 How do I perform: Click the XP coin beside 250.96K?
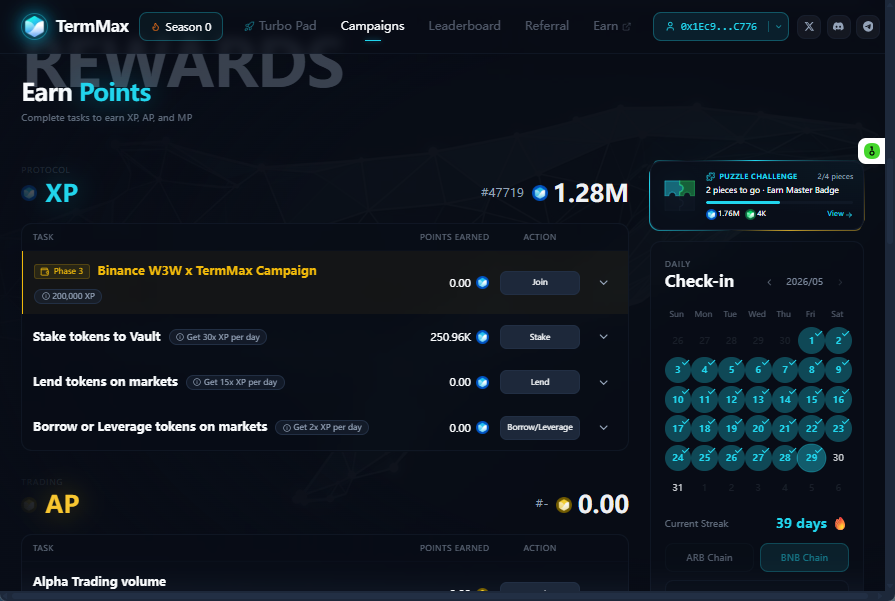click(x=483, y=337)
